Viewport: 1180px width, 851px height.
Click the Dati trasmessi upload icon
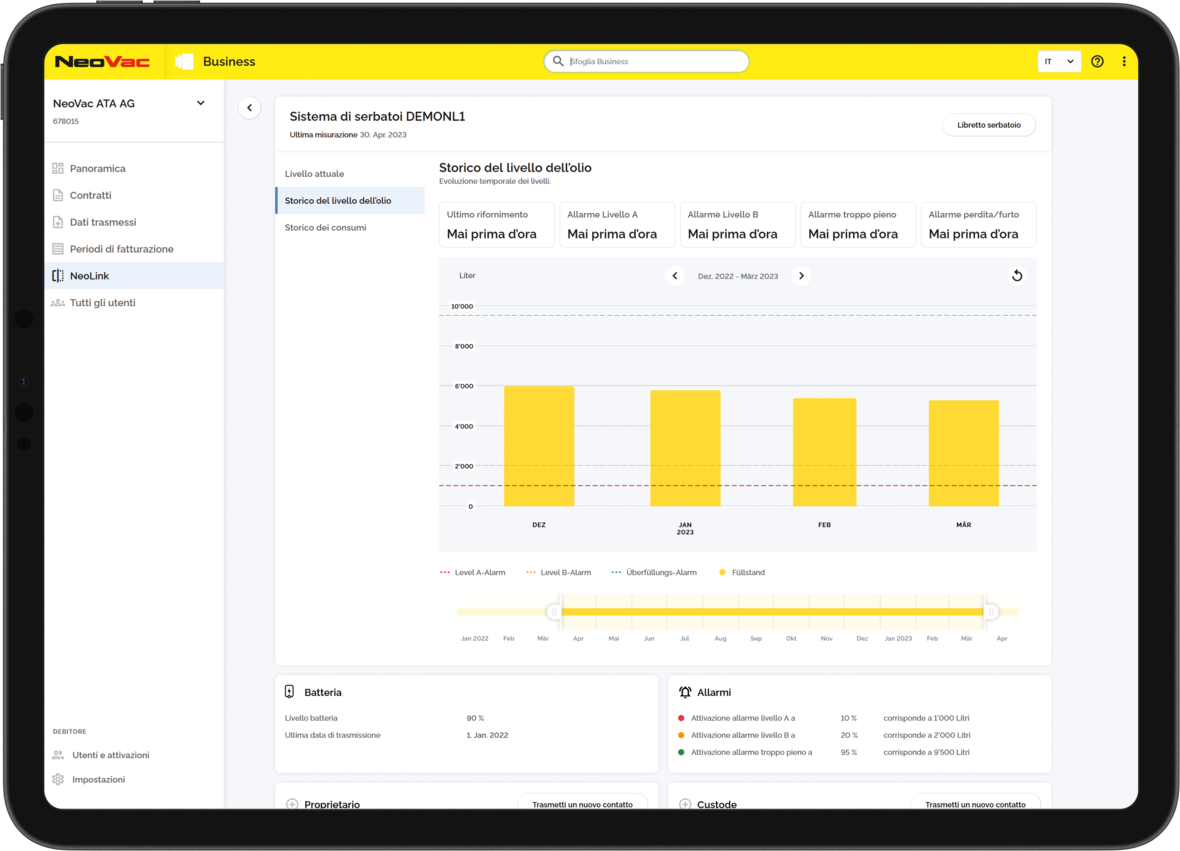(x=58, y=222)
